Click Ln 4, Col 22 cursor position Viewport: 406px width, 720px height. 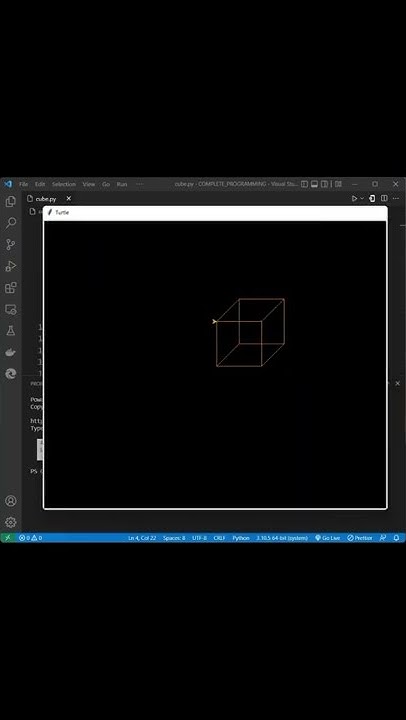pyautogui.click(x=142, y=538)
